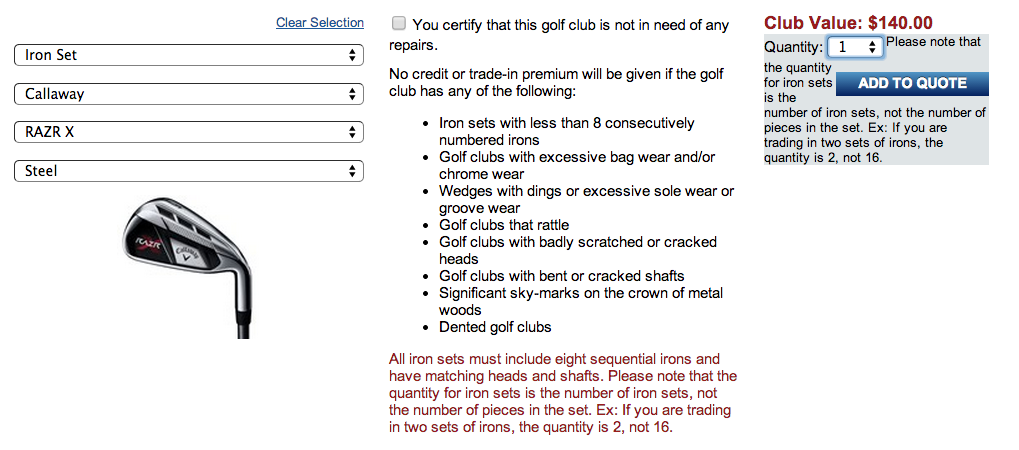
Task: Click the red iron sets requirement note
Action: pos(563,393)
